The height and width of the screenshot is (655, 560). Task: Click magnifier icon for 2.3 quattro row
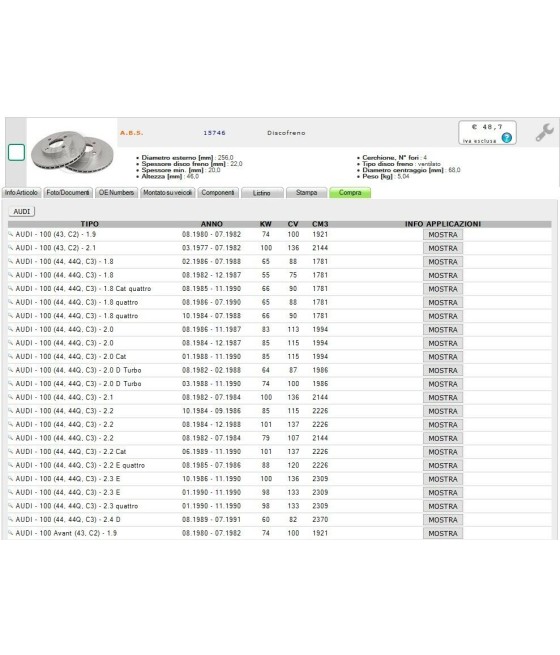click(11, 506)
